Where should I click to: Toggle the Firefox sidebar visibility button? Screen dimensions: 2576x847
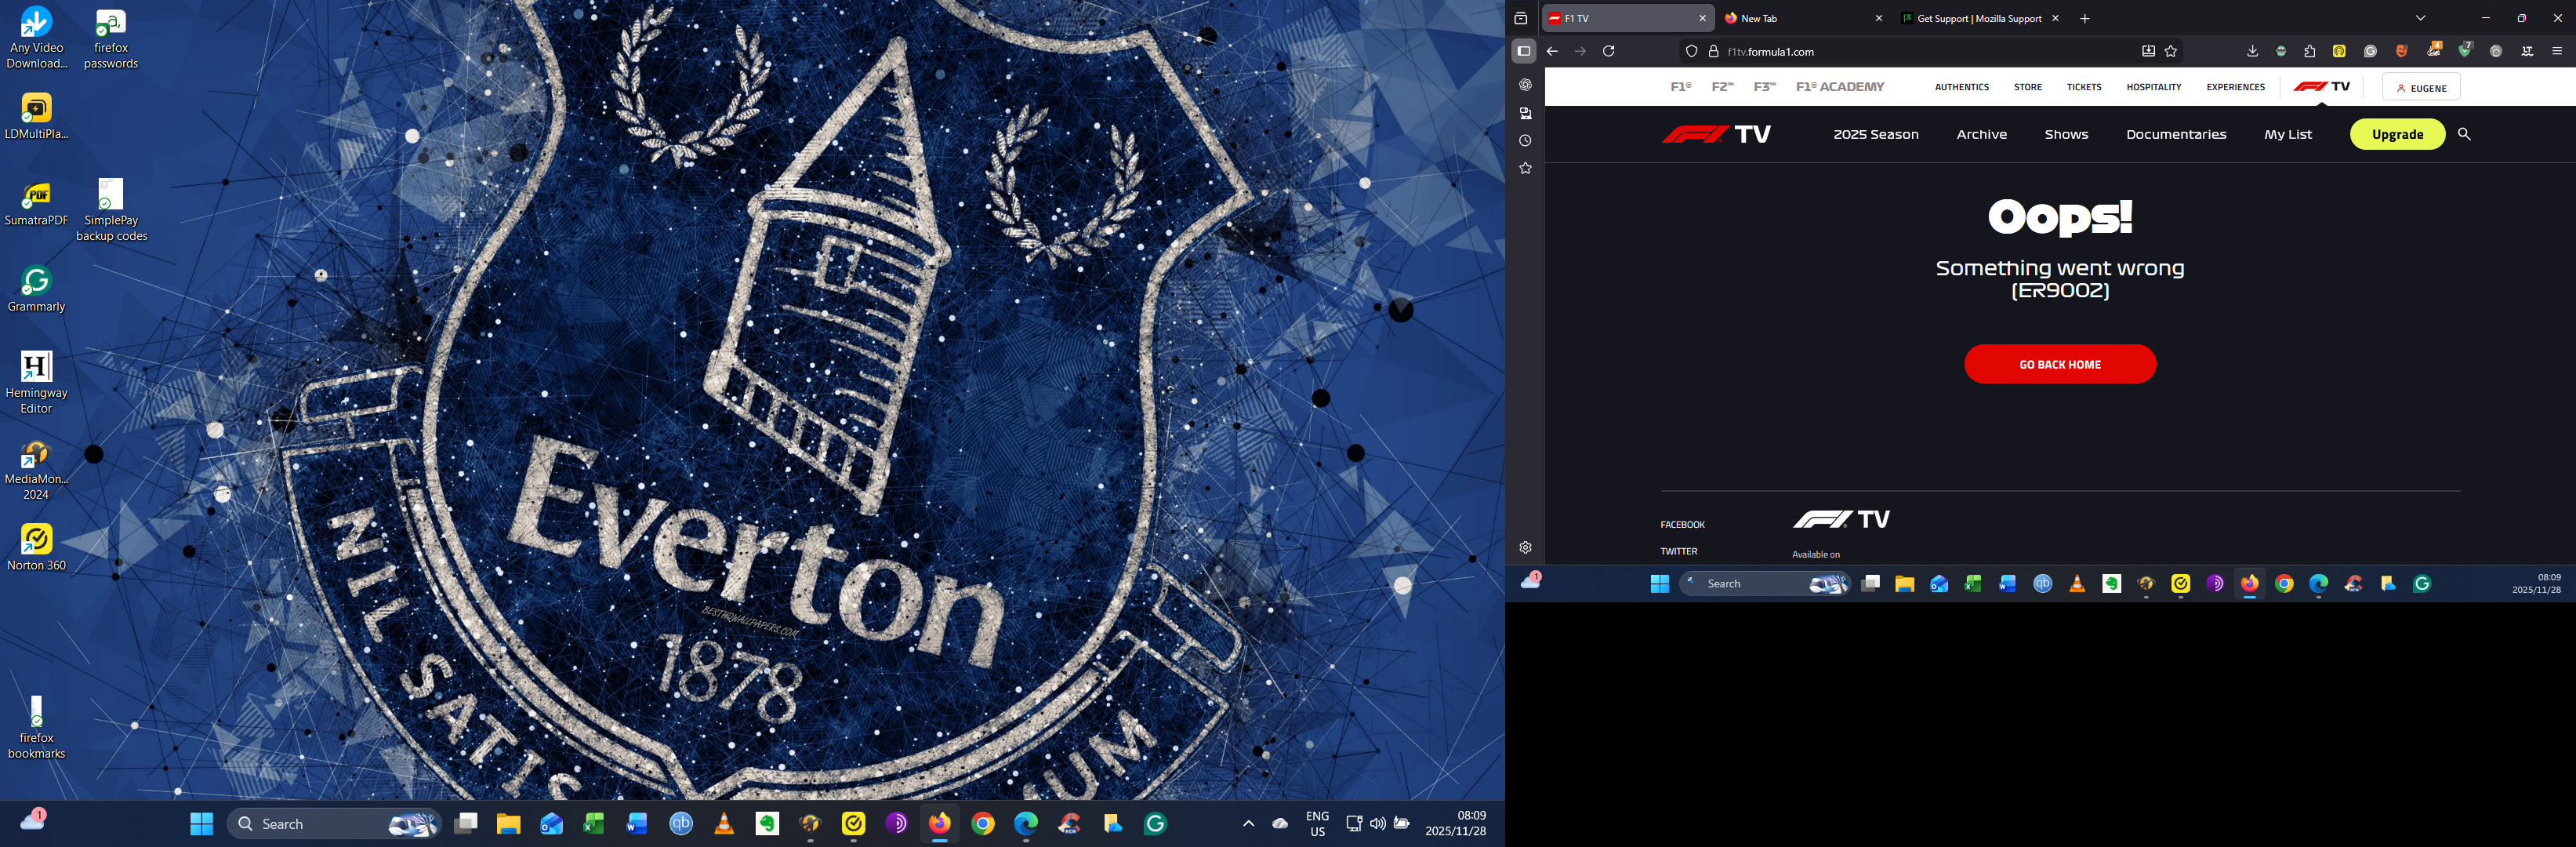[x=1524, y=51]
